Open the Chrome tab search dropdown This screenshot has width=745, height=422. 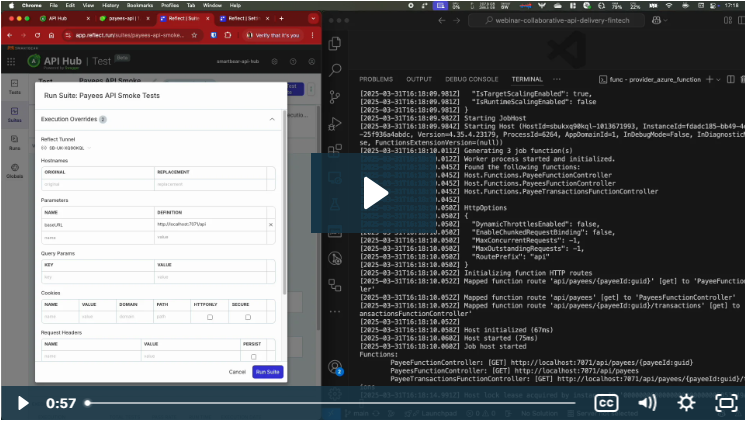[313, 19]
